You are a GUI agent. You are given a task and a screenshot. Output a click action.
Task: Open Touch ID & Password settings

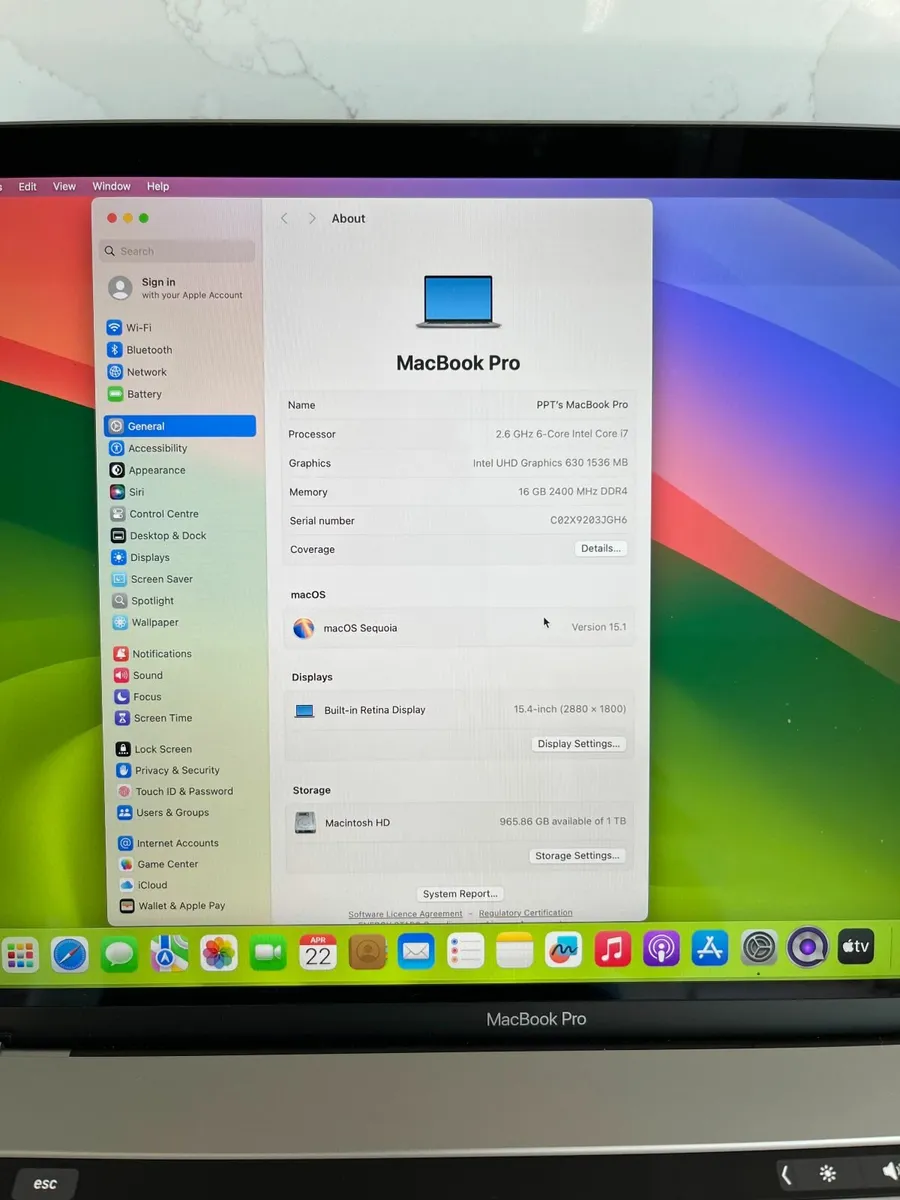[x=175, y=791]
